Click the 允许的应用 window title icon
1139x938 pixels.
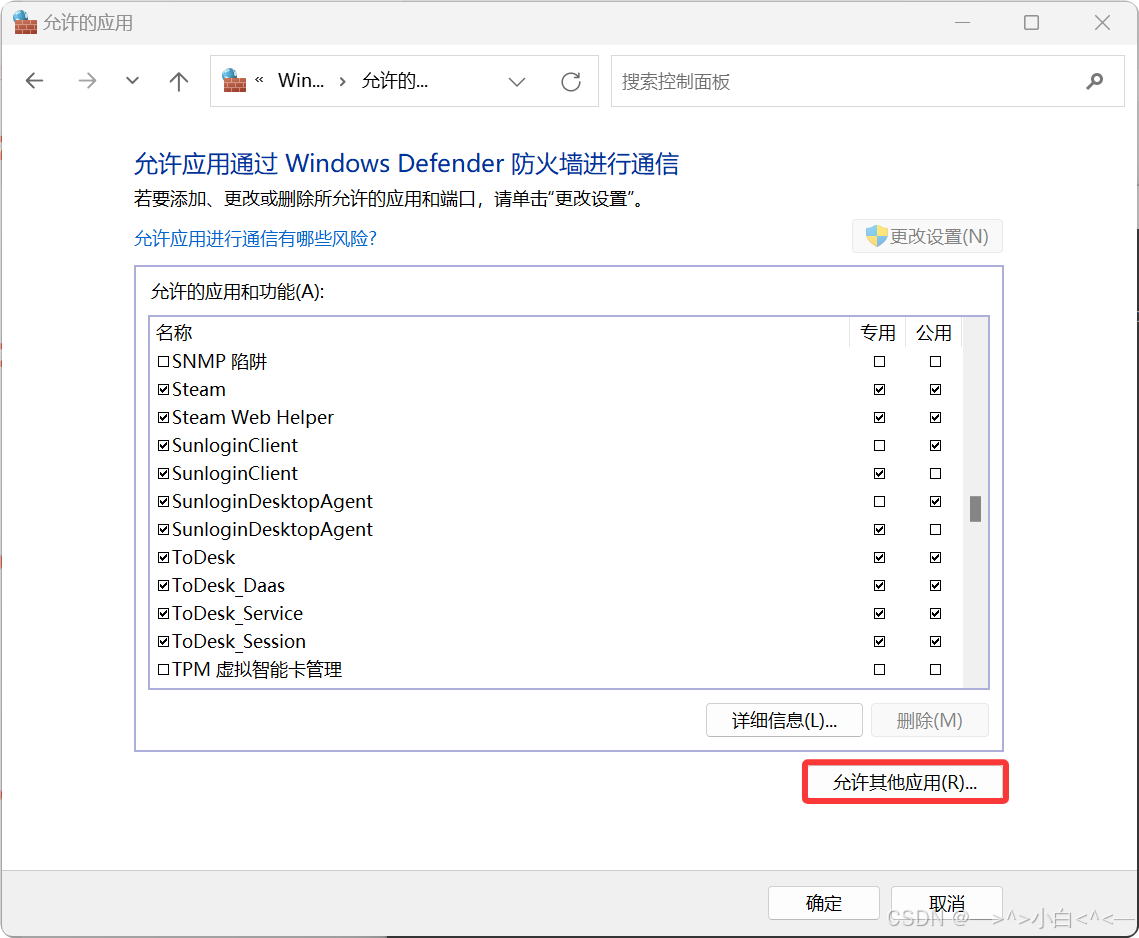(x=25, y=22)
